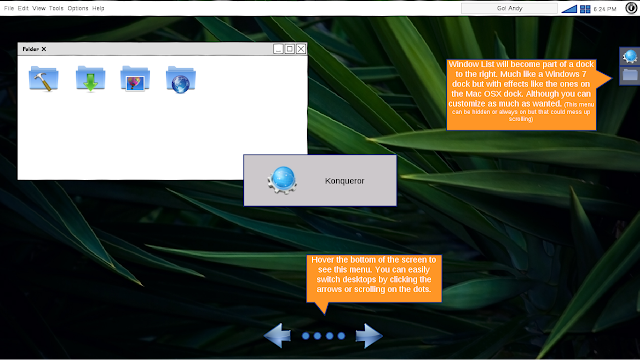Viewport: 640px width, 360px height.
Task: Select the fourth desktop dot
Action: click(341, 336)
